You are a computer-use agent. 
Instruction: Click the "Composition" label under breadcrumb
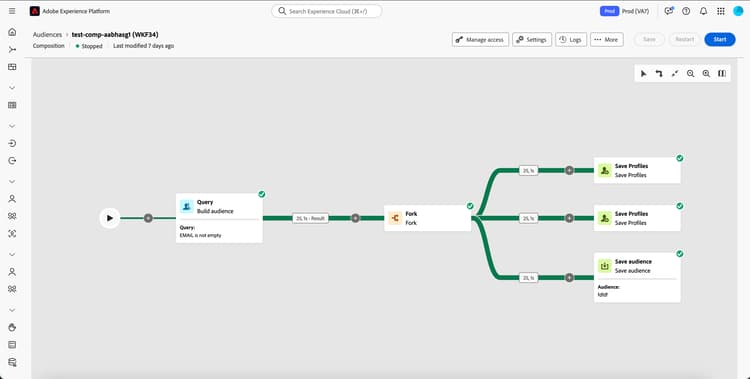point(49,46)
